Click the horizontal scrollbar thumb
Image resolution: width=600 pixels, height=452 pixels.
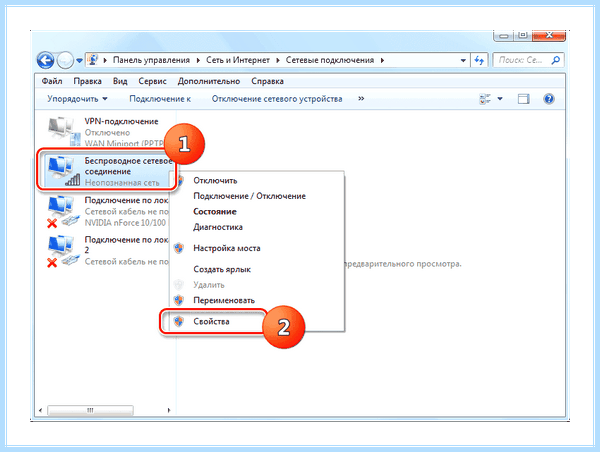point(90,410)
